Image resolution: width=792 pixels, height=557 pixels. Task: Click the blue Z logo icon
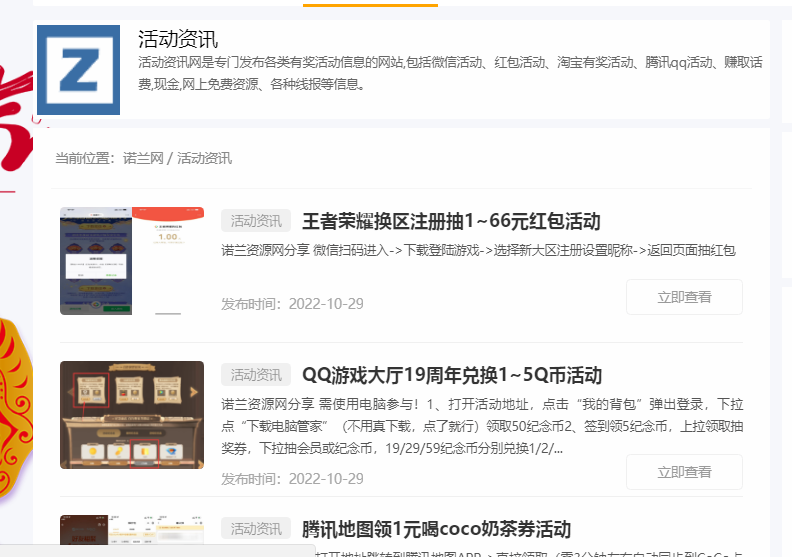(78, 70)
